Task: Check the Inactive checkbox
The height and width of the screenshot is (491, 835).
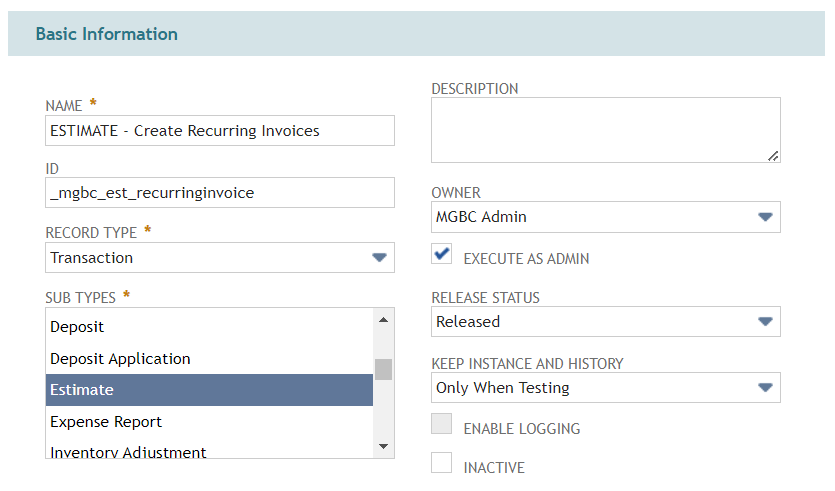Action: [x=441, y=463]
